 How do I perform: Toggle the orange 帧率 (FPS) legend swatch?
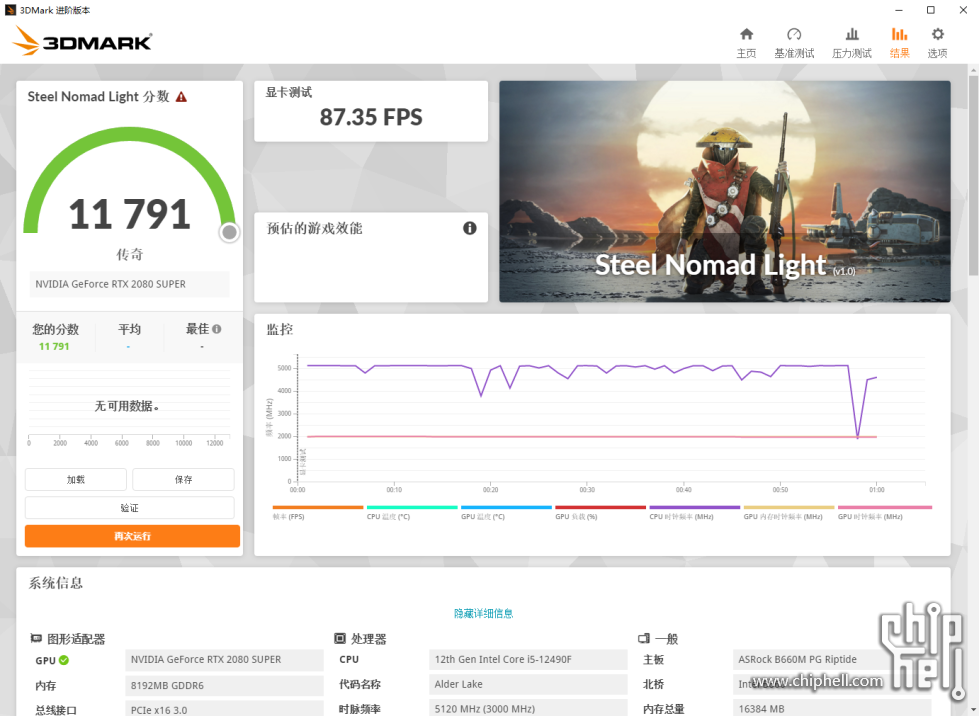(318, 508)
